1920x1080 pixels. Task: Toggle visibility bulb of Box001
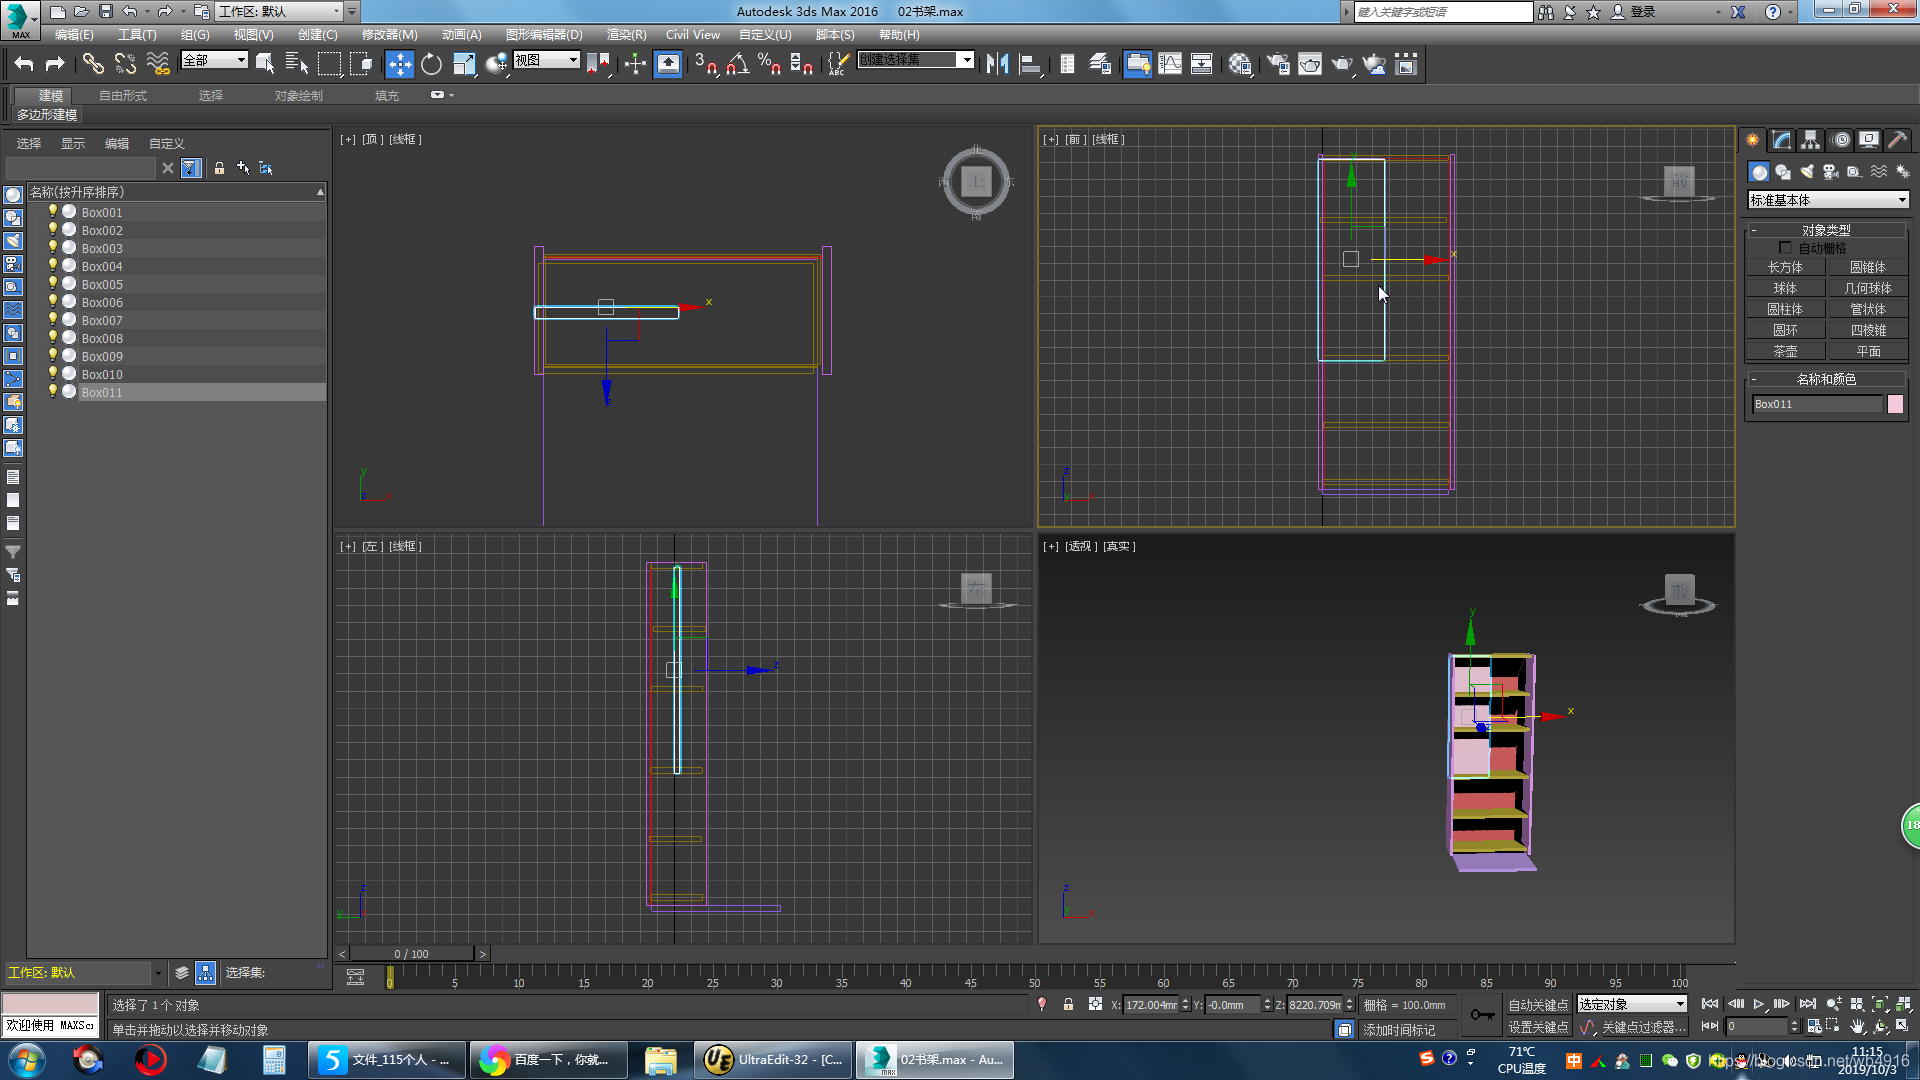(53, 212)
